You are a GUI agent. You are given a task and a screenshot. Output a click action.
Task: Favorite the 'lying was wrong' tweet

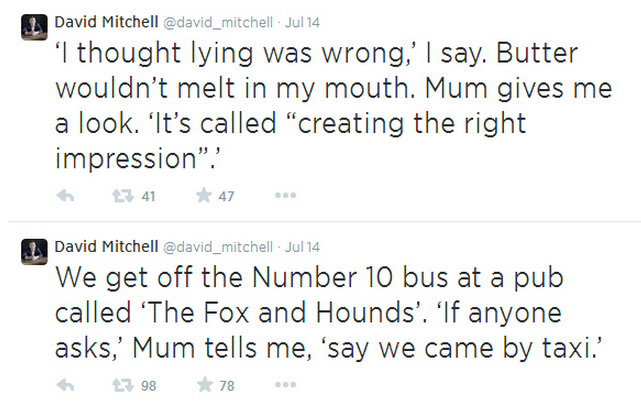[x=204, y=195]
